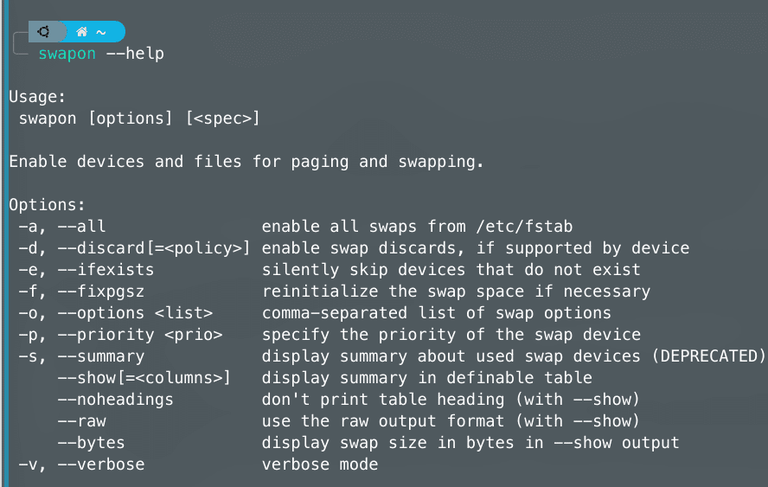Image resolution: width=768 pixels, height=487 pixels.
Task: Click the --verbose option flag
Action: click(x=101, y=464)
